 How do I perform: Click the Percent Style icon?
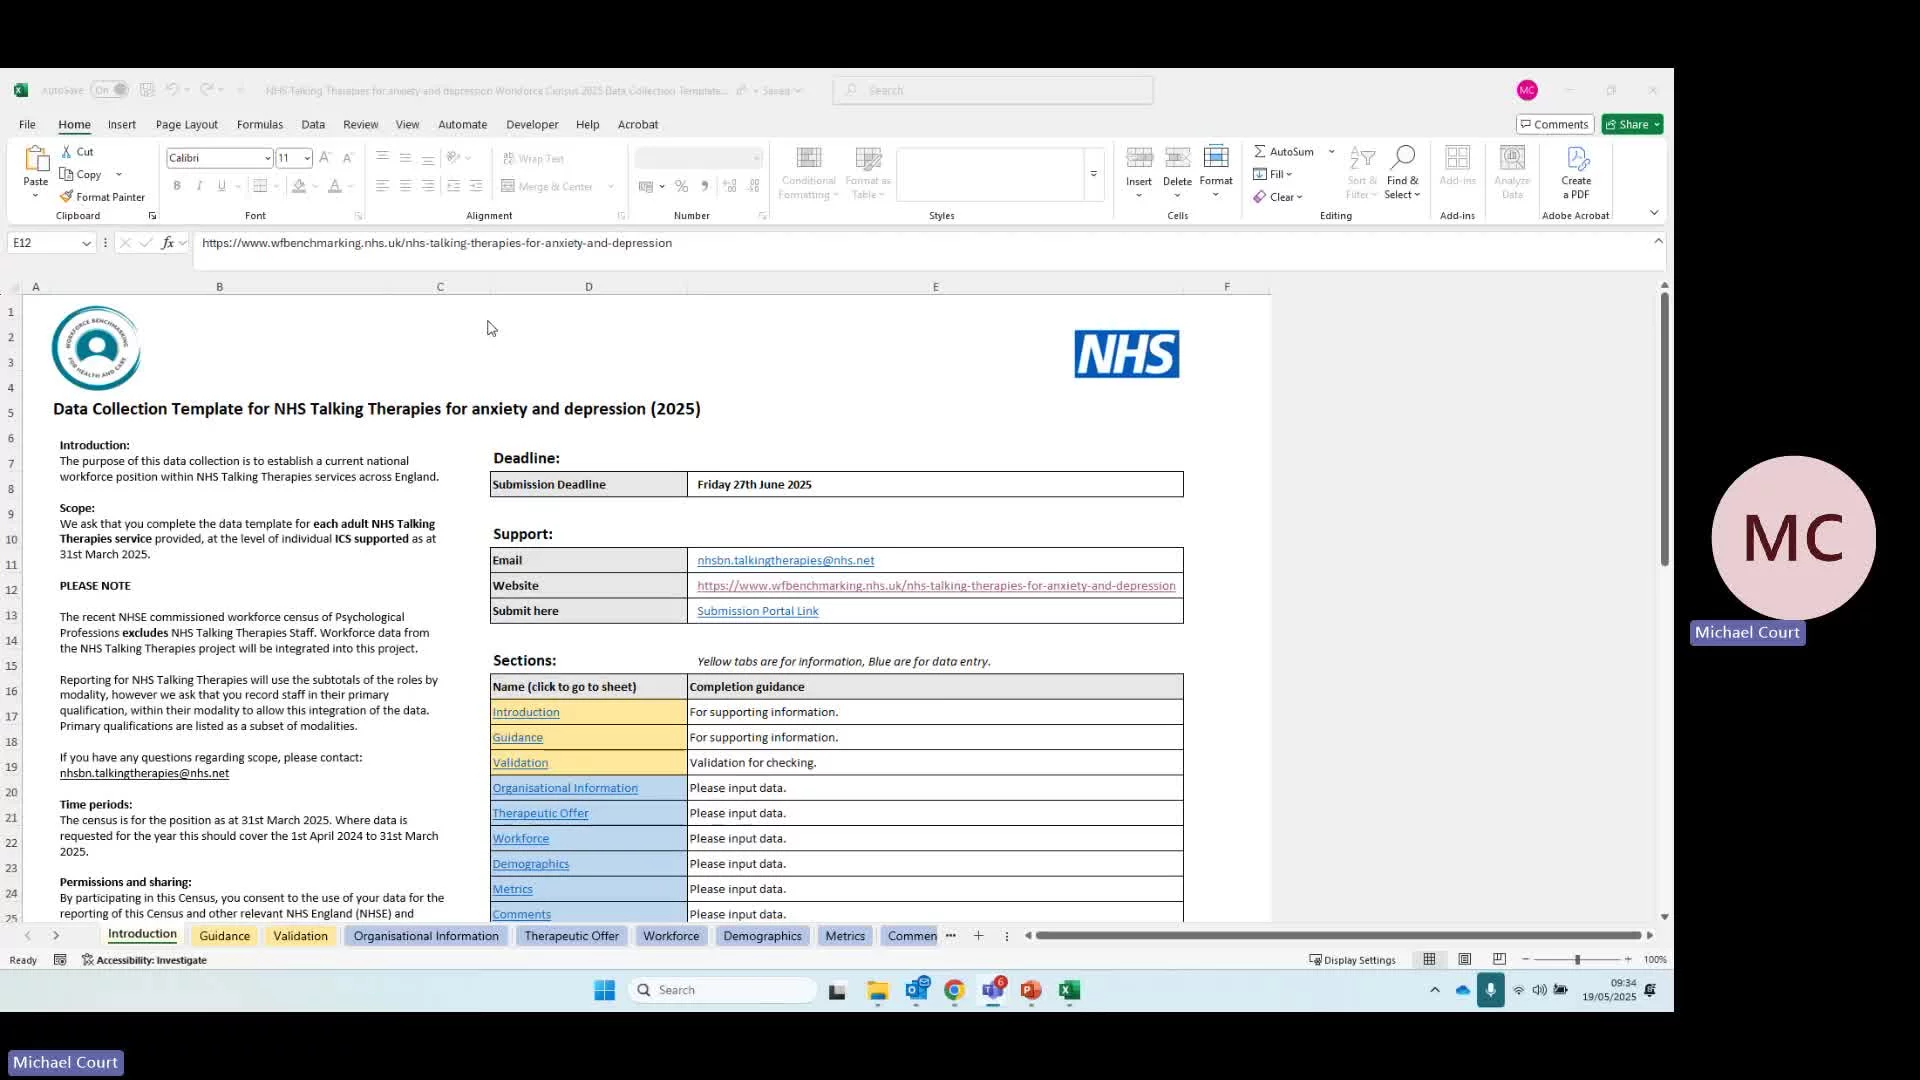click(x=681, y=186)
